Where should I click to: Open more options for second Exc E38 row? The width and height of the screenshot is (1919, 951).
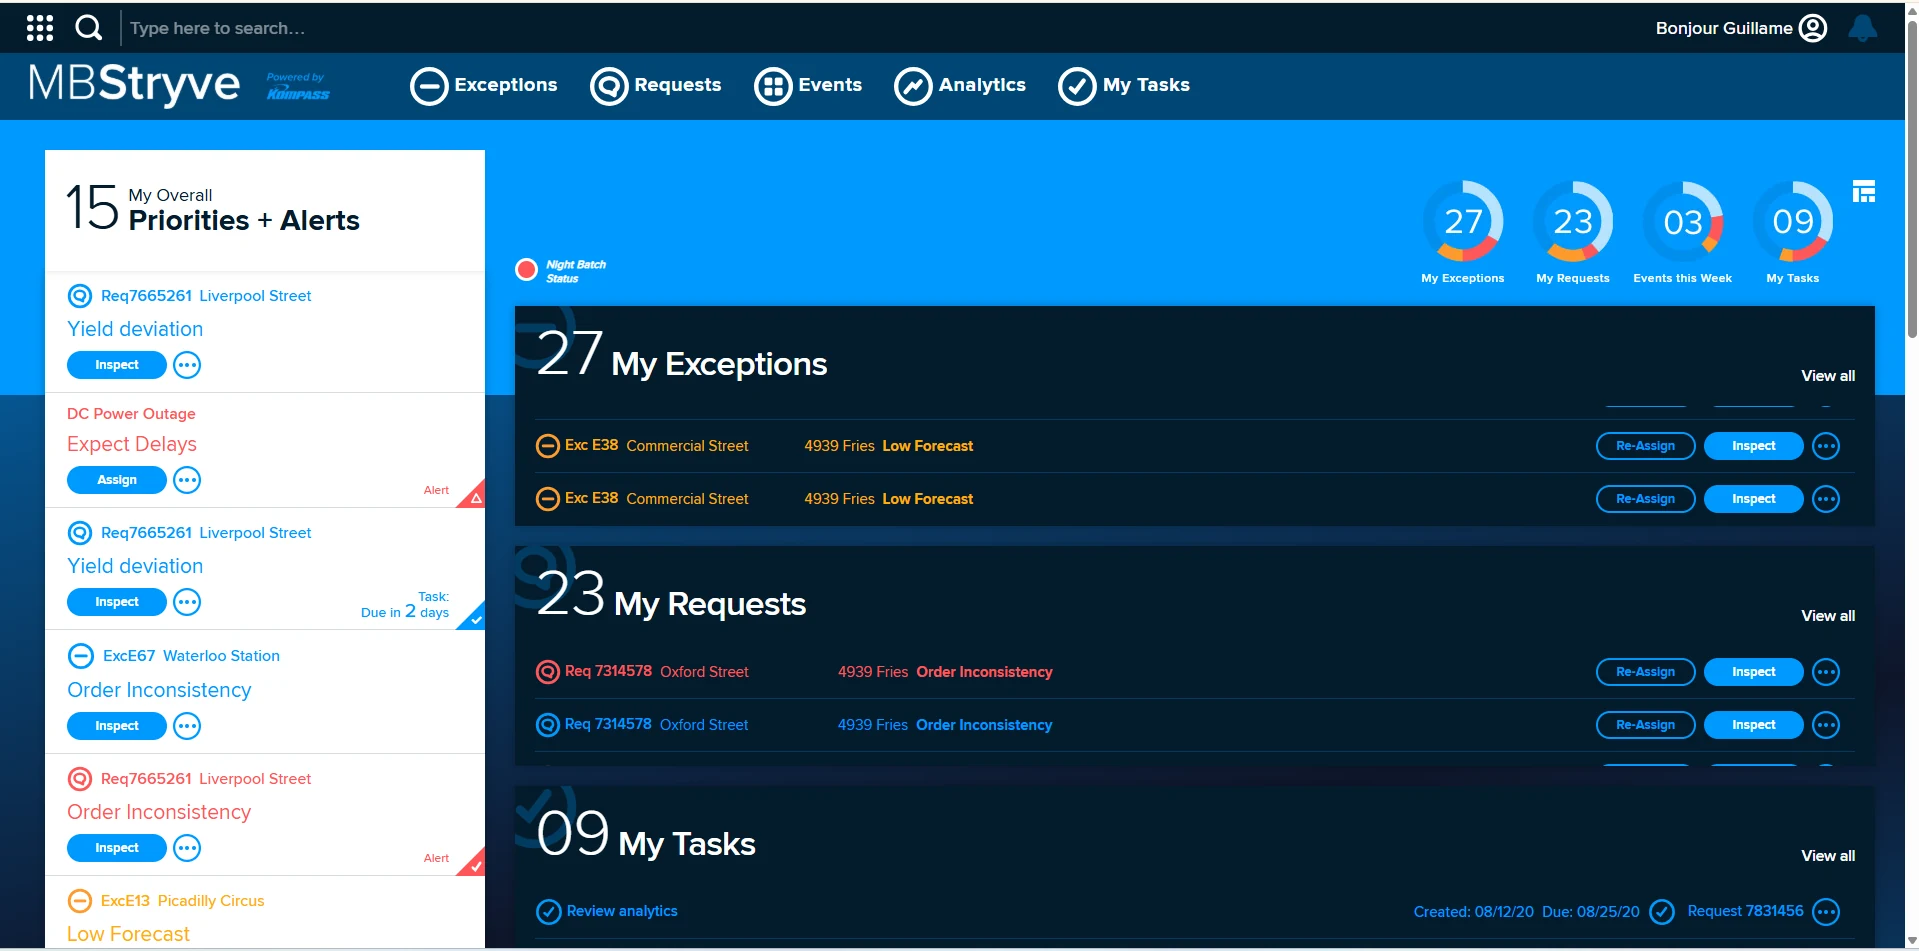click(x=1826, y=499)
